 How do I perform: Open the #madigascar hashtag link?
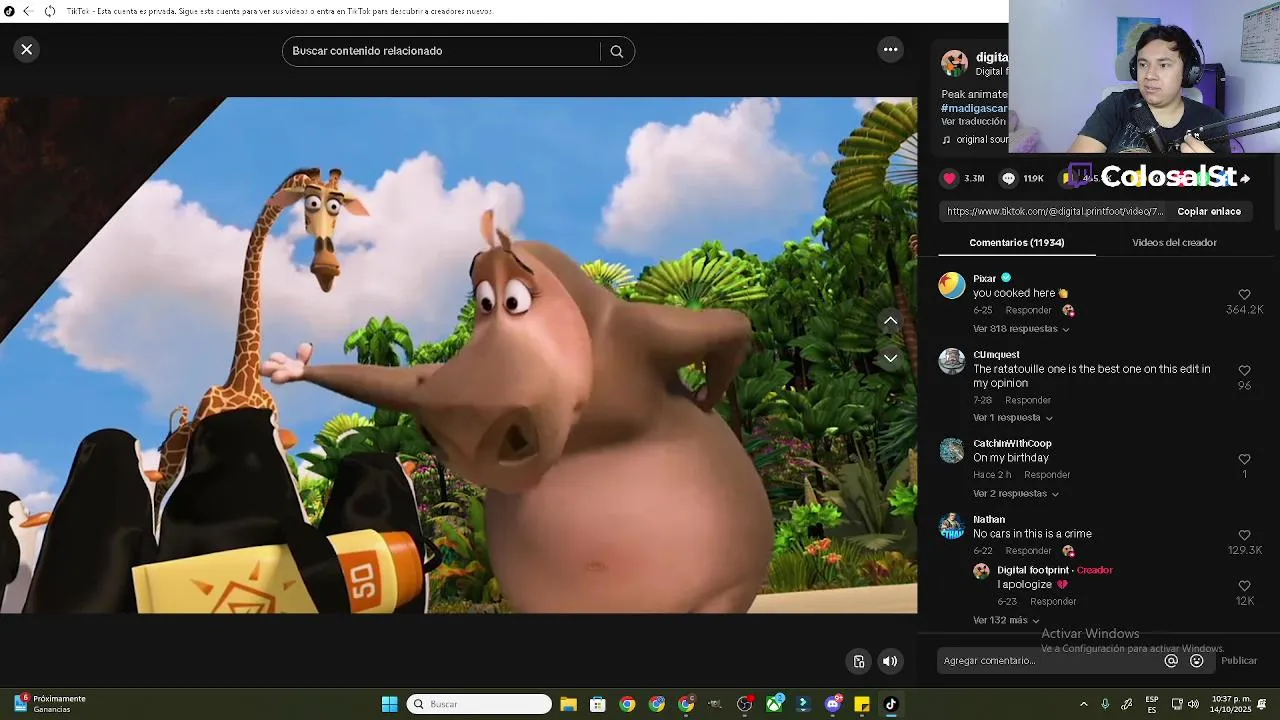[x=974, y=108]
